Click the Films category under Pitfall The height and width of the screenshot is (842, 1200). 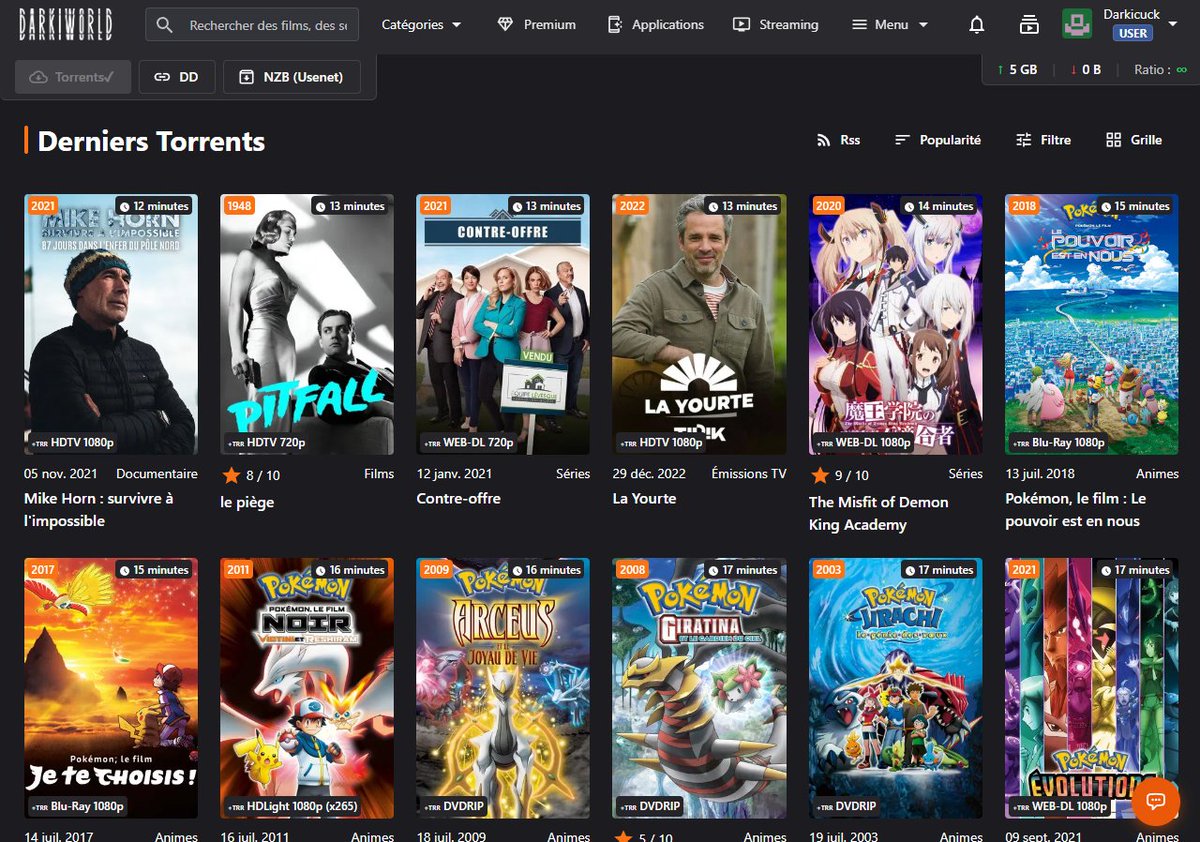[379, 474]
